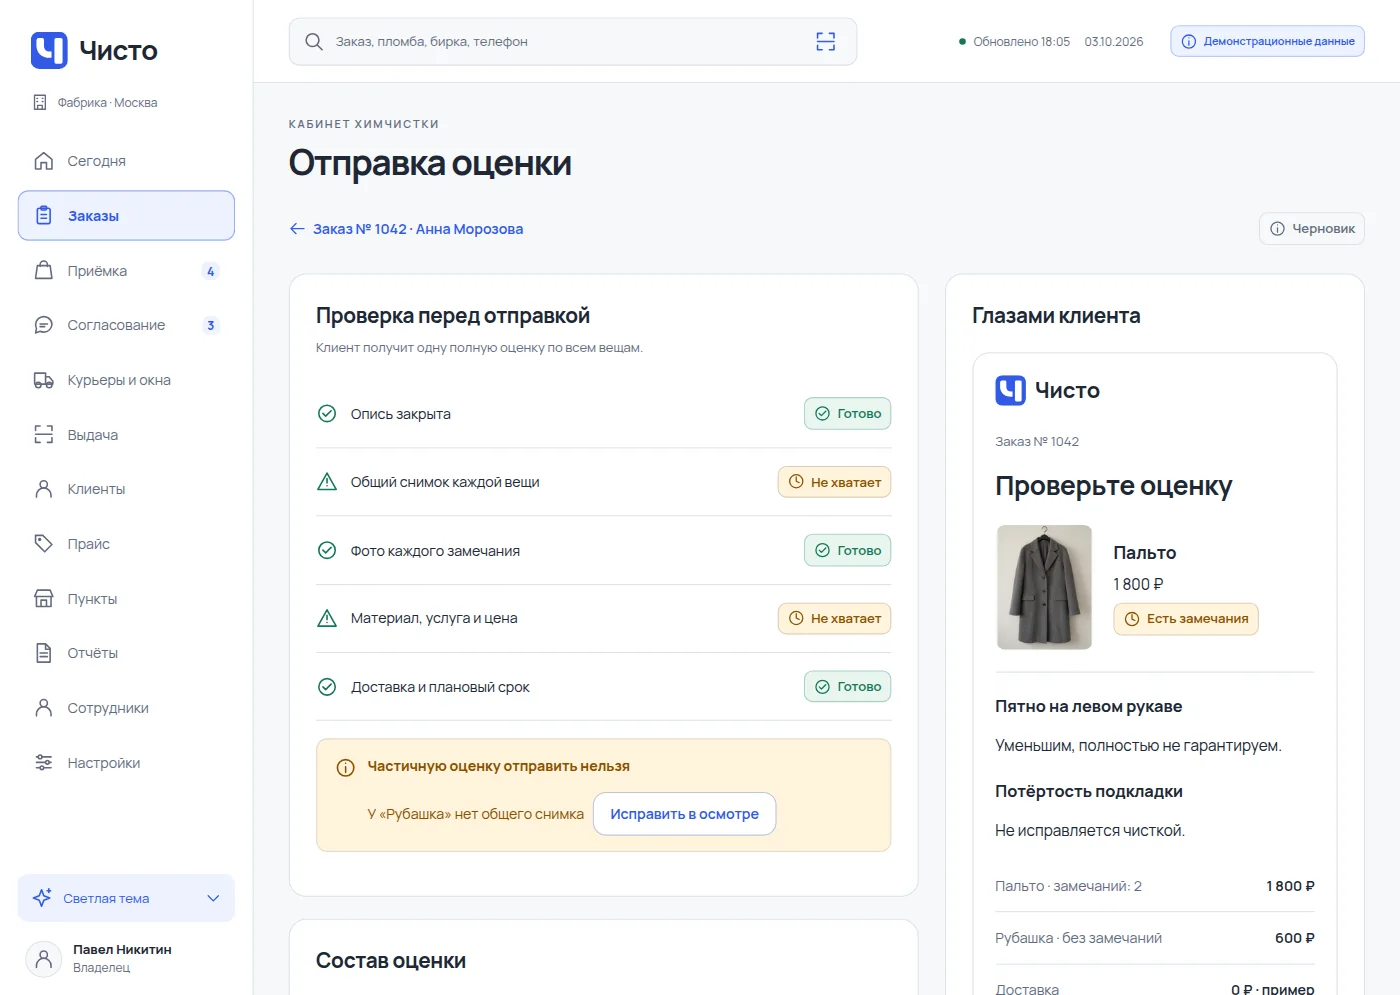This screenshot has height=995, width=1400.
Task: Click the Чисто logo icon in sidebar
Action: (x=49, y=50)
